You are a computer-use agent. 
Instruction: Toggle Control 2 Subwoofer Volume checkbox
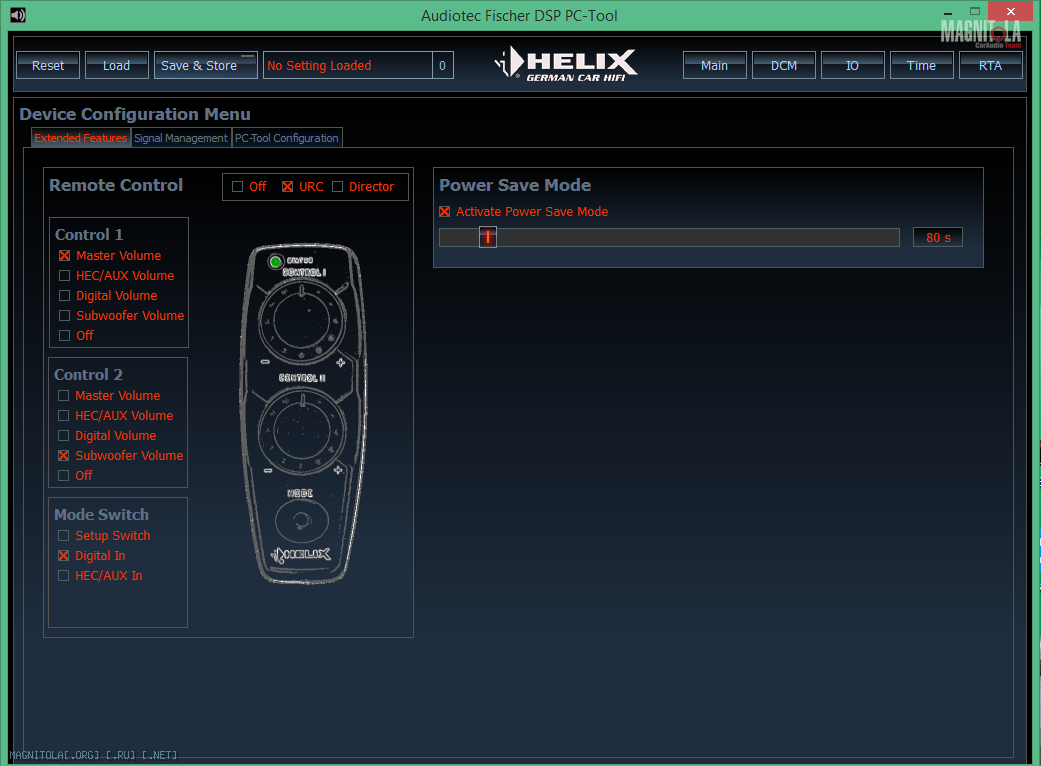64,455
